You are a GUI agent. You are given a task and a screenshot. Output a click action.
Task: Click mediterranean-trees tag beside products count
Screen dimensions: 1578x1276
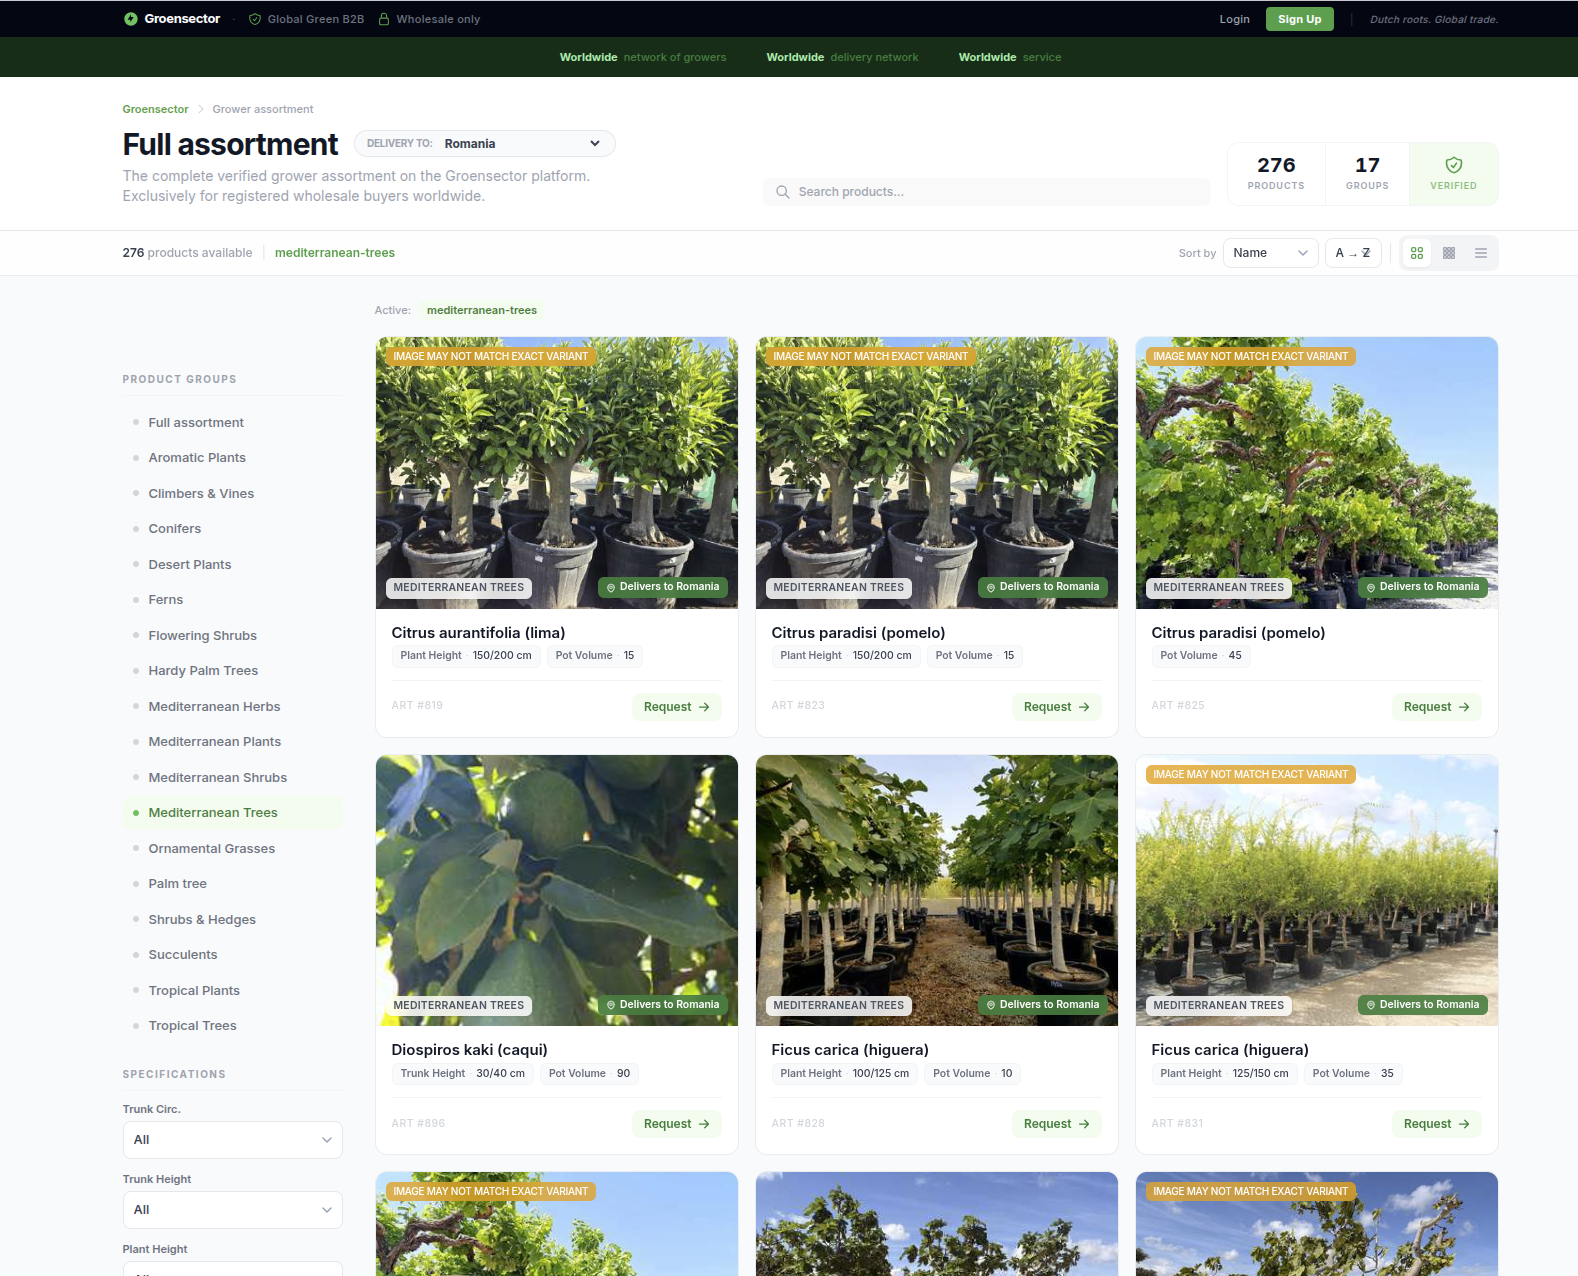(x=335, y=253)
